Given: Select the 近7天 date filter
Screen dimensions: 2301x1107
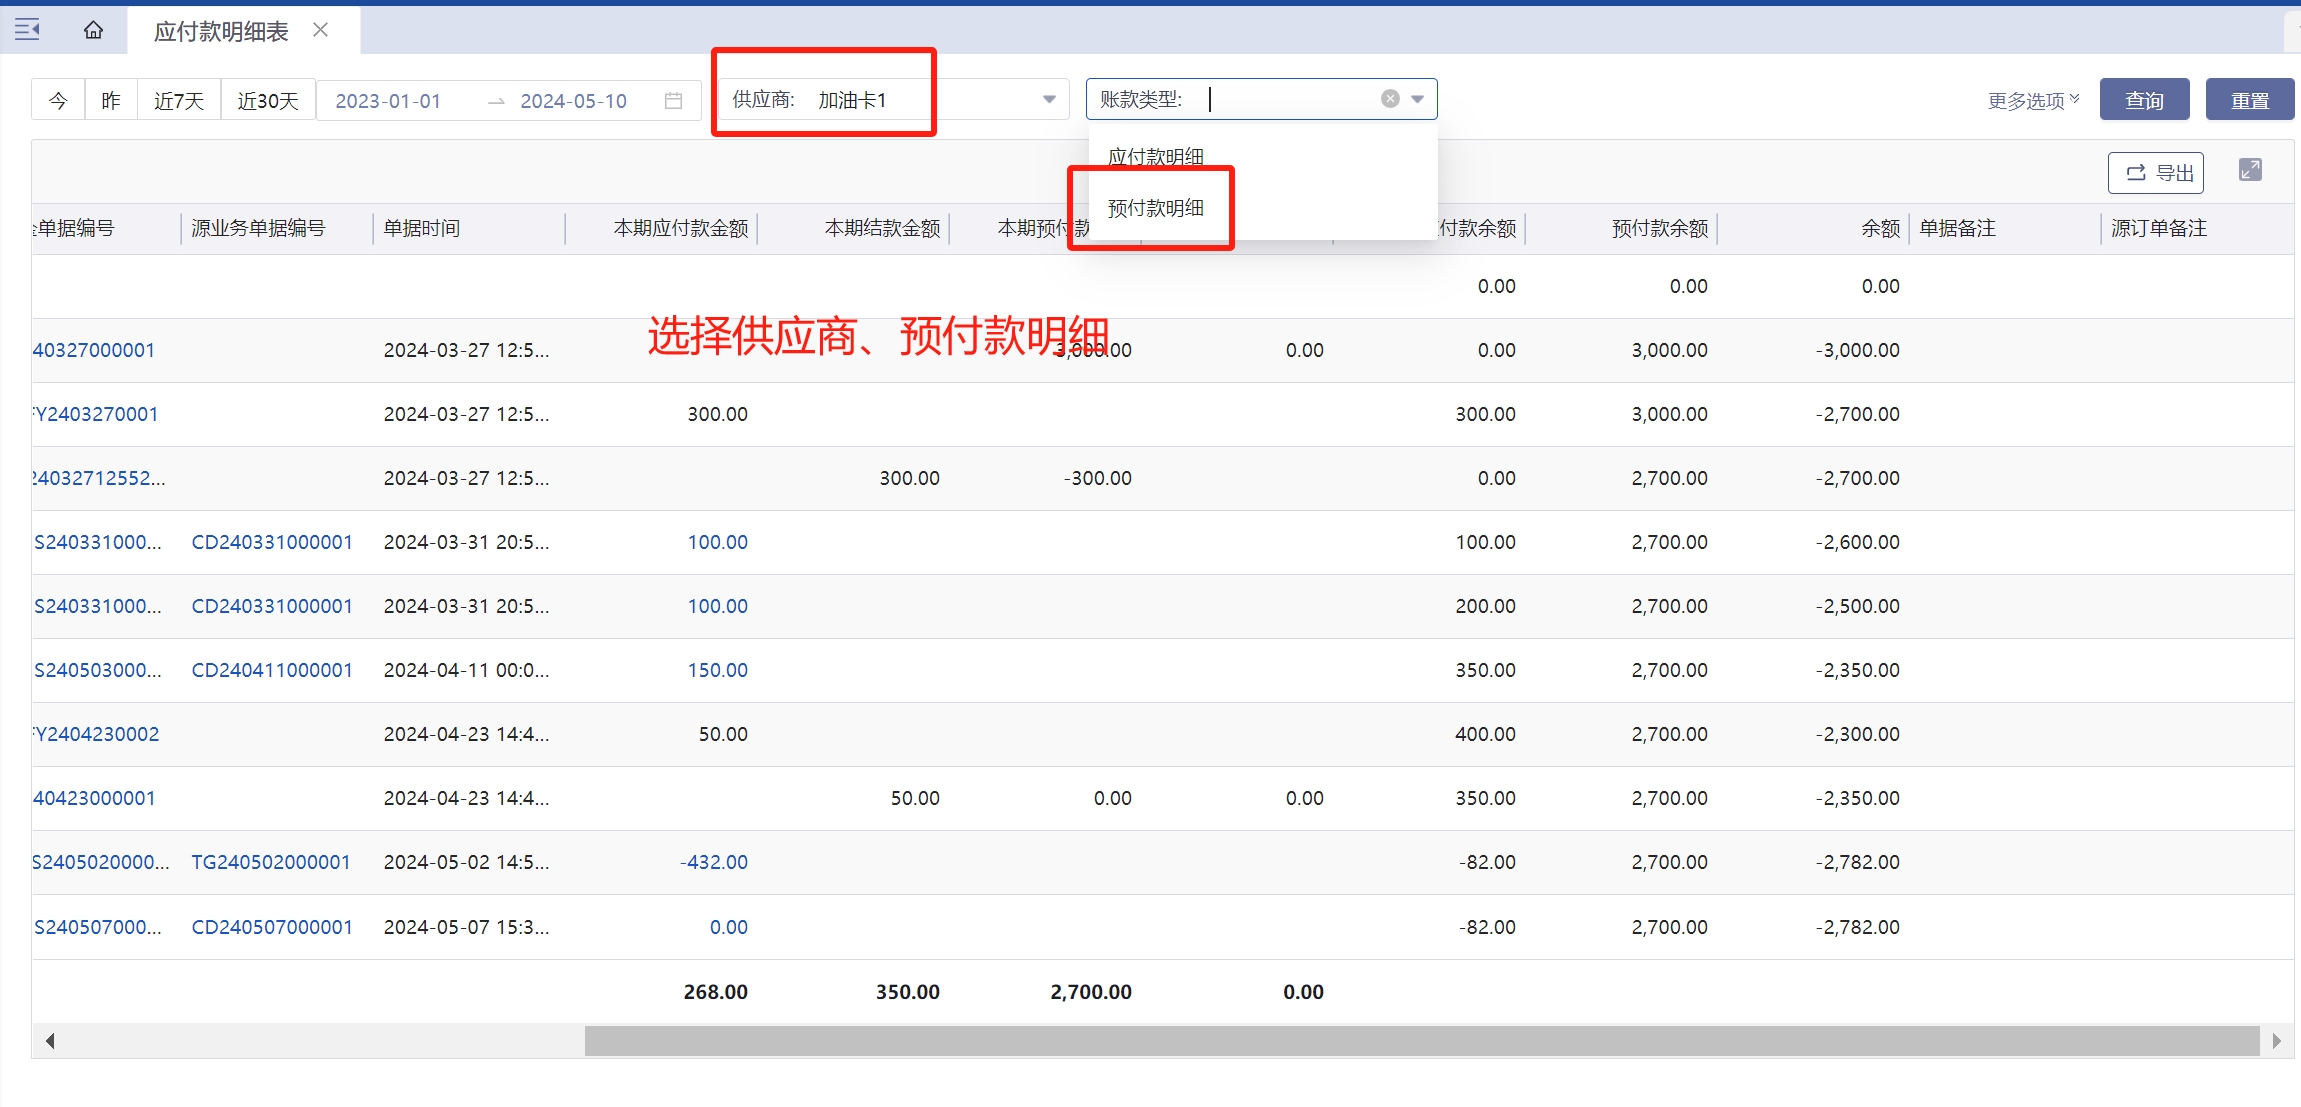Looking at the screenshot, I should click(x=179, y=100).
